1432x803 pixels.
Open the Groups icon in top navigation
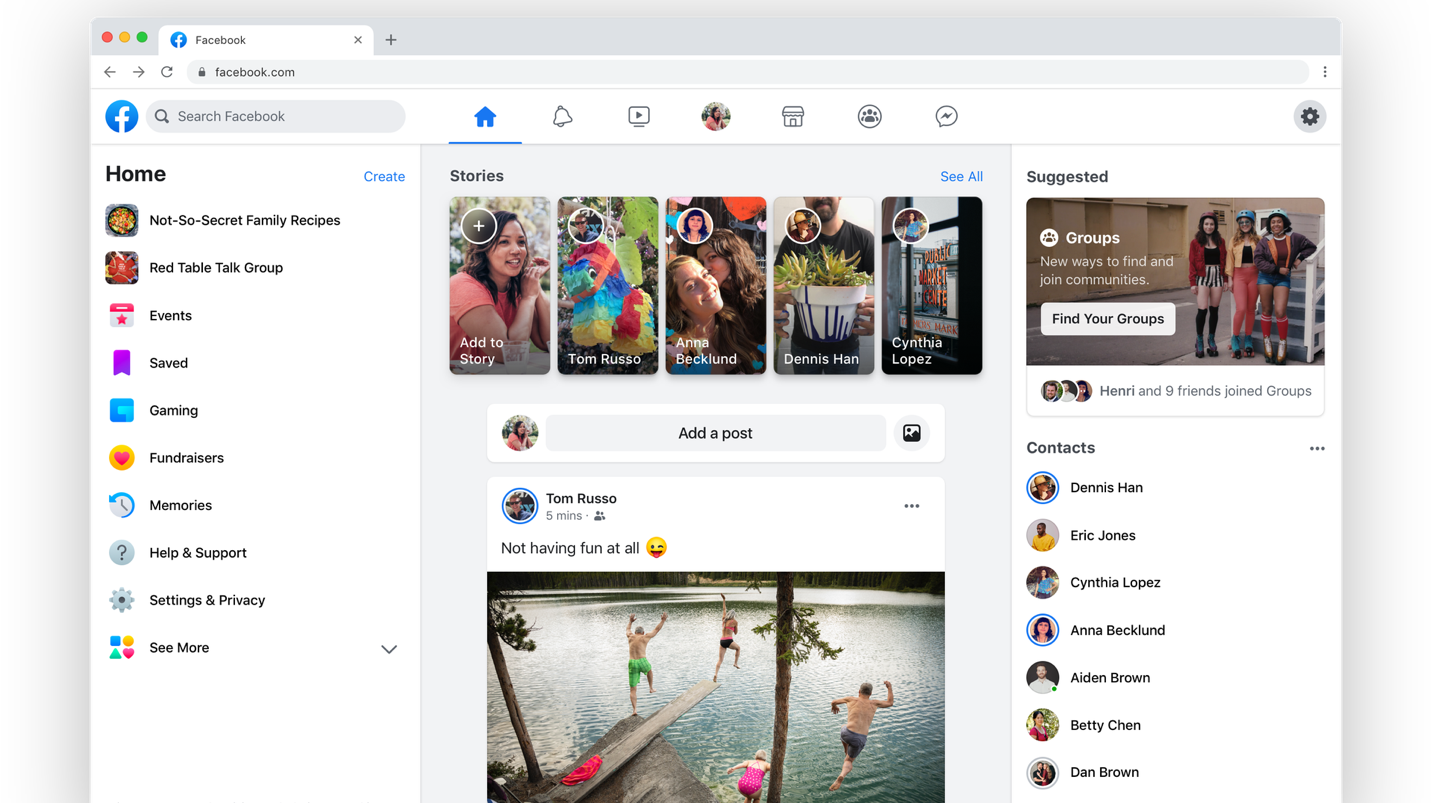(870, 116)
